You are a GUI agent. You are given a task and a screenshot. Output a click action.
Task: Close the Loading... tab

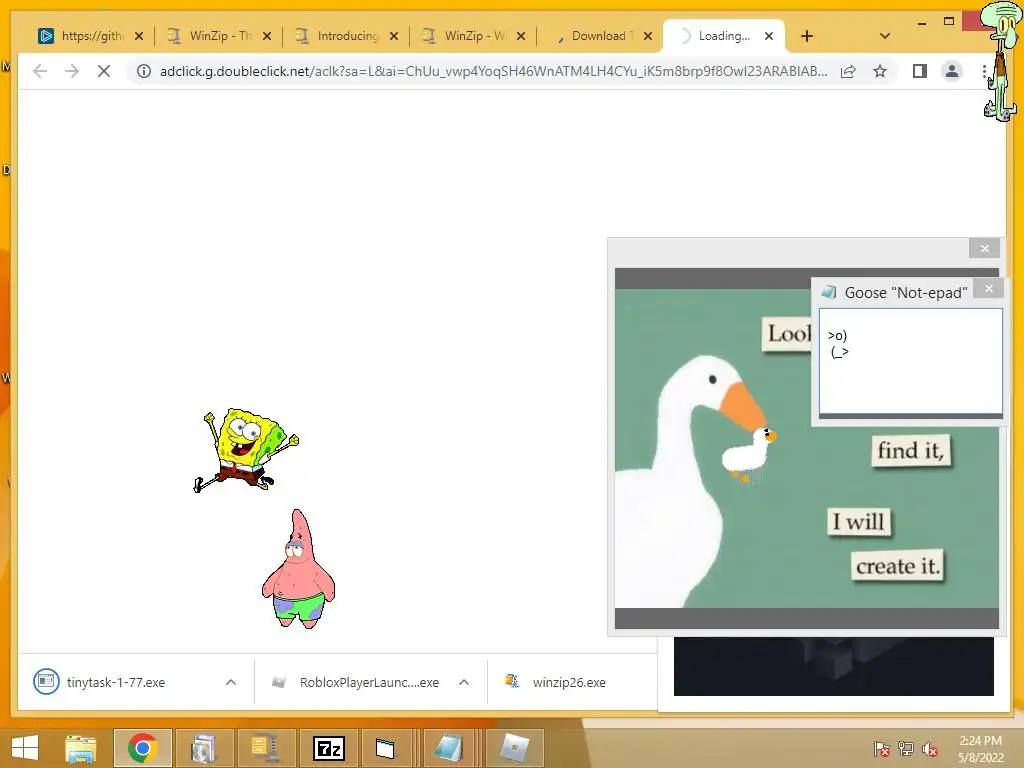(x=769, y=37)
